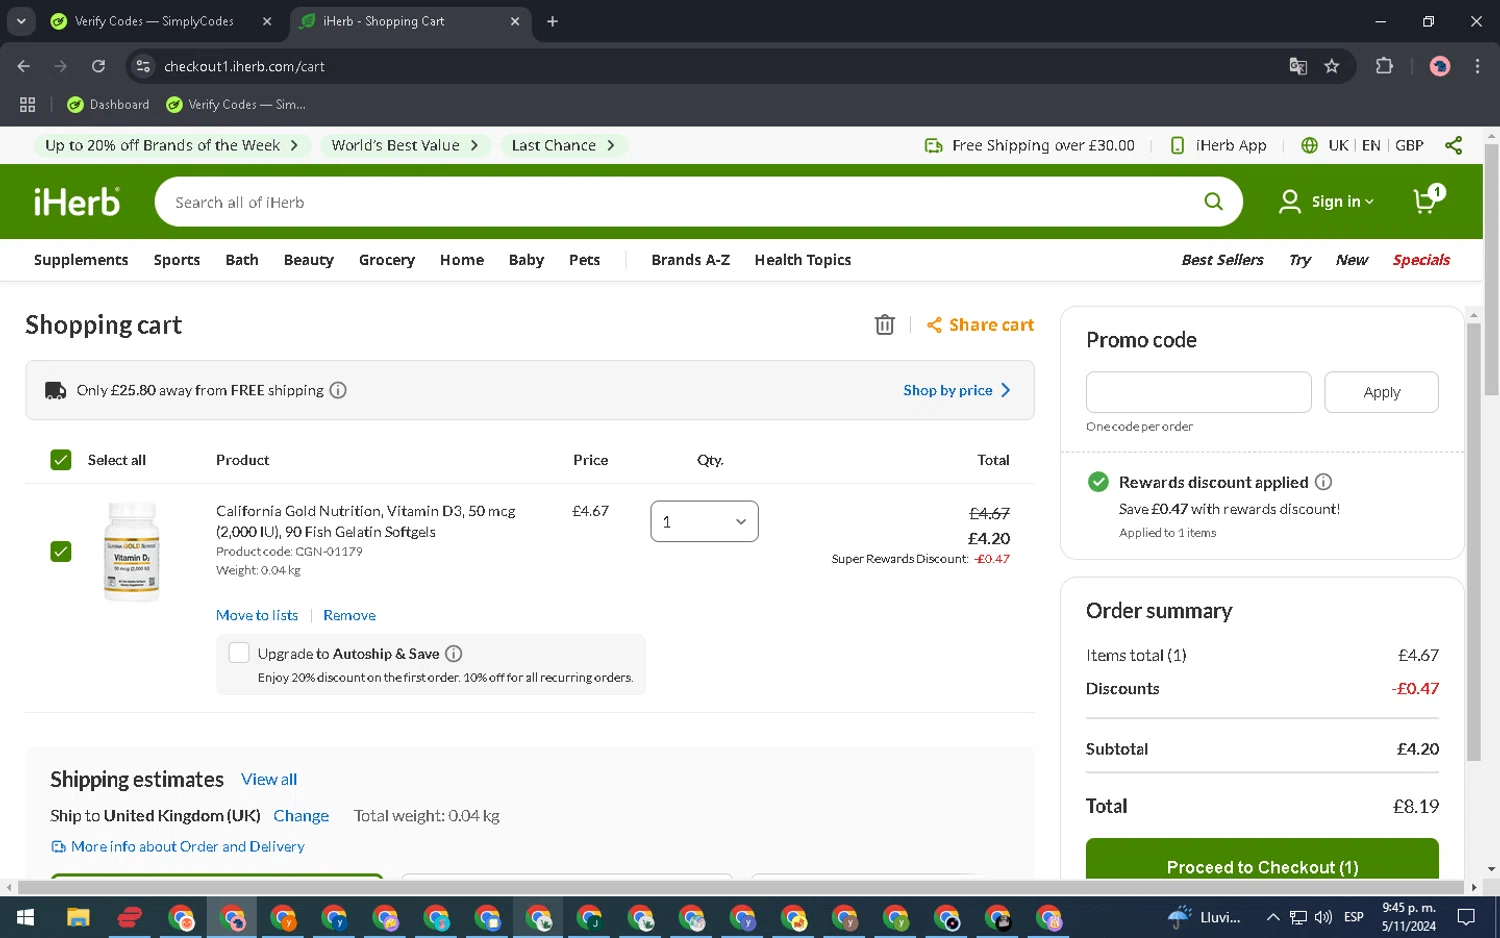
Task: Expand the Last Chance promo
Action: [563, 145]
